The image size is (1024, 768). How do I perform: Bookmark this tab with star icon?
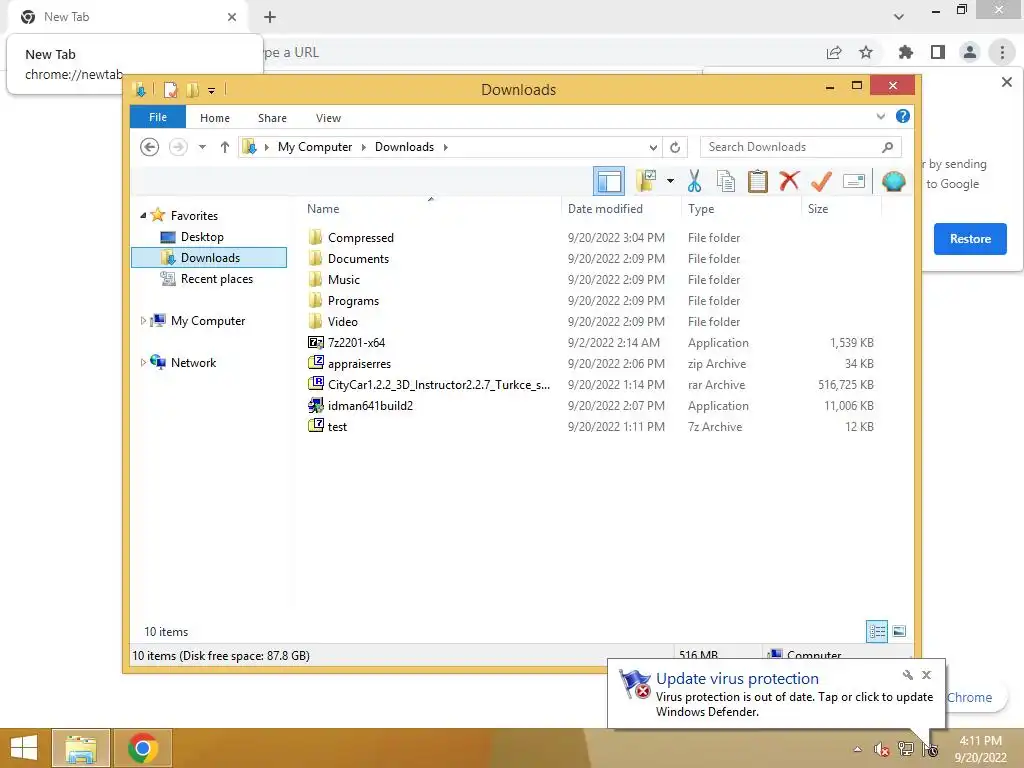click(x=866, y=52)
